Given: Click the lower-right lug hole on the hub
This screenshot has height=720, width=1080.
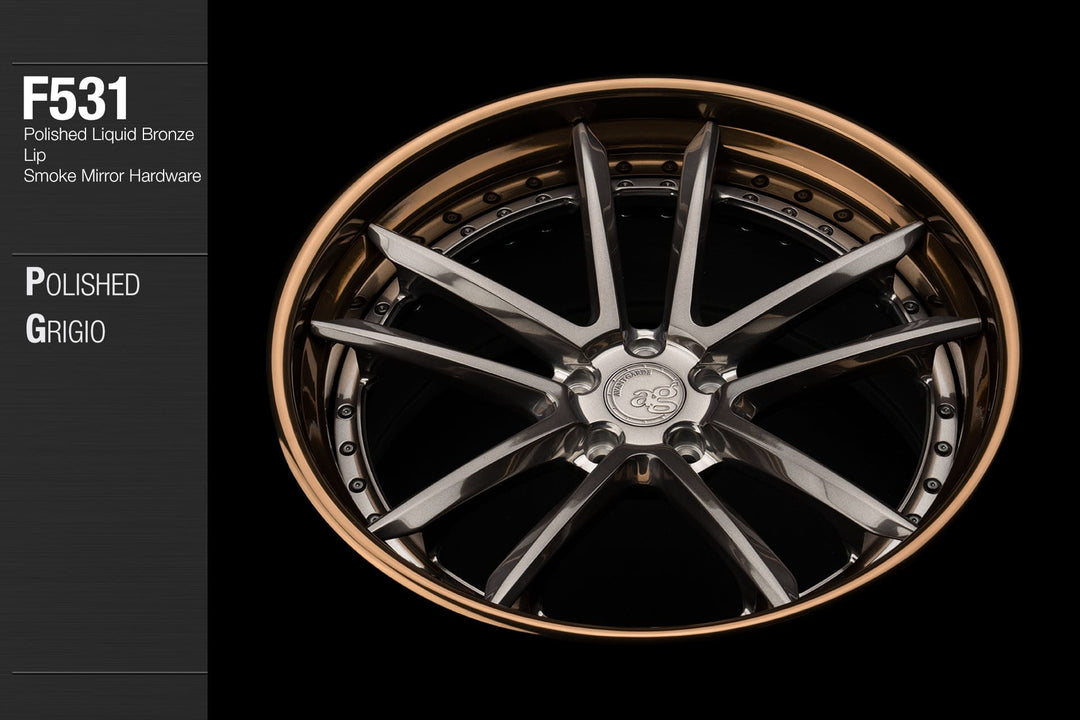Looking at the screenshot, I should click(686, 439).
